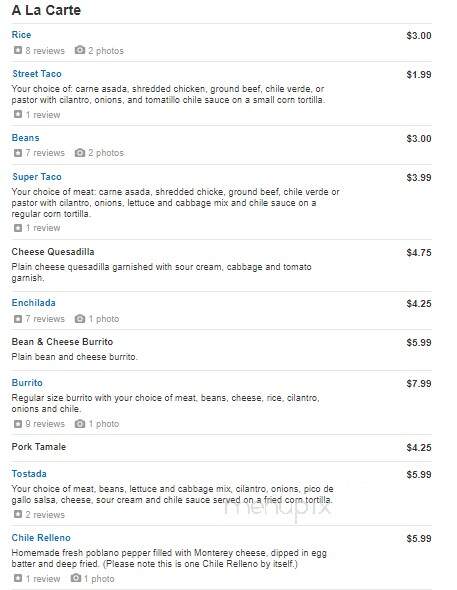View 2 photos for Beans

pos(106,153)
